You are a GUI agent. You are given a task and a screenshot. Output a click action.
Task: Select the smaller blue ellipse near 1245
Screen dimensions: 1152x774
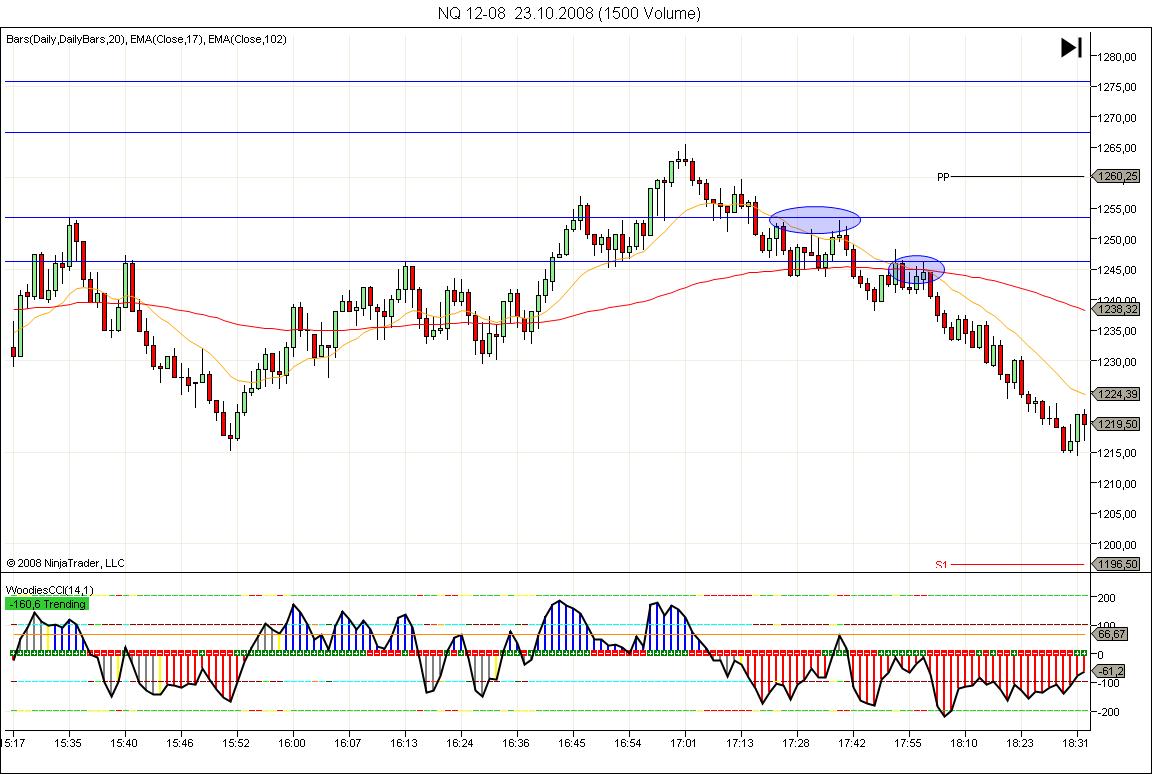[x=916, y=268]
